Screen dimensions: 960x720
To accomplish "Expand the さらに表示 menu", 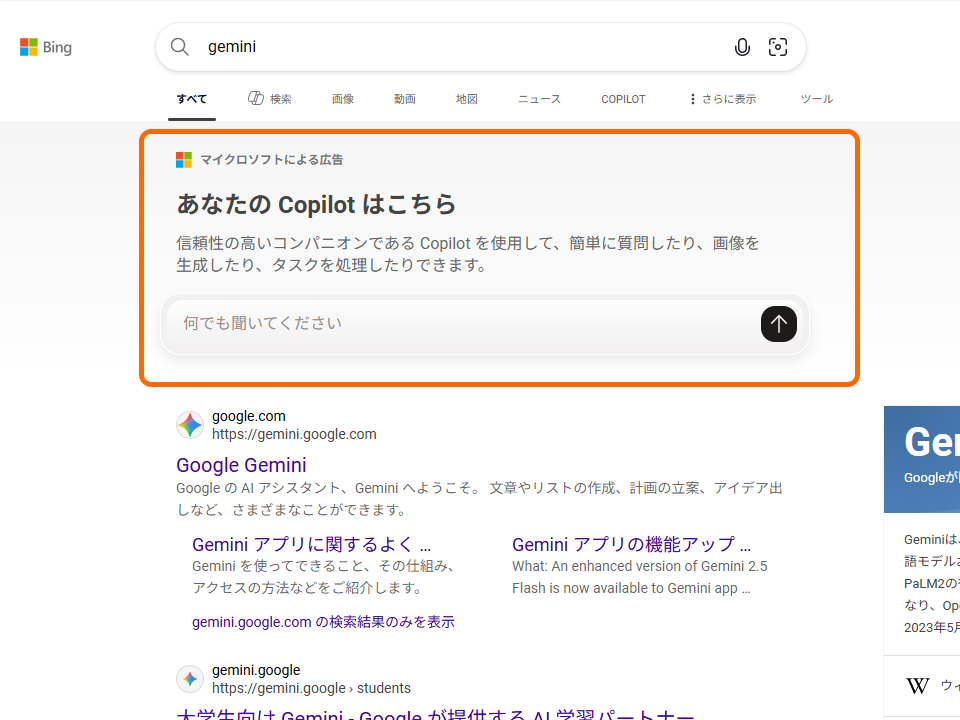I will [721, 98].
